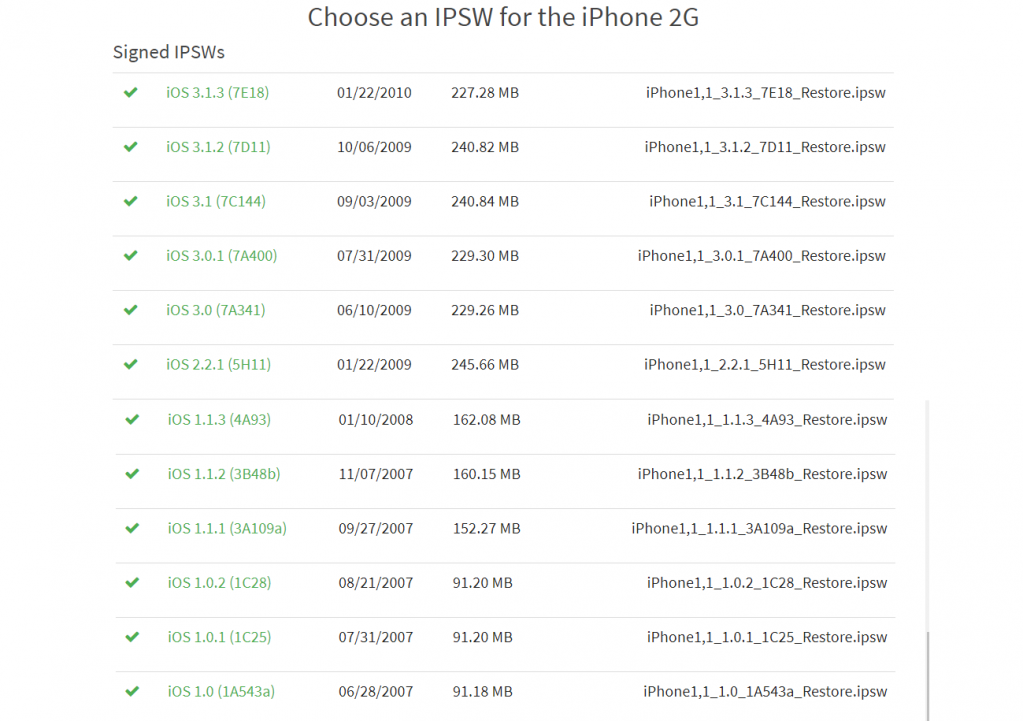Click filename iPhone1,1_3.1.2_7D11_Restore.ipsw
The image size is (1023, 721).
point(765,147)
